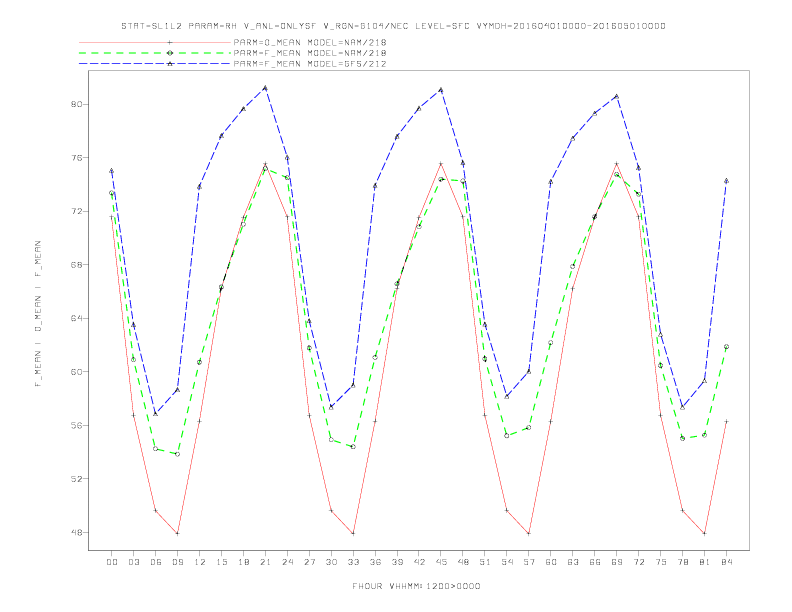Click x-axis tick label 57
The image size is (792, 612).
click(x=529, y=562)
